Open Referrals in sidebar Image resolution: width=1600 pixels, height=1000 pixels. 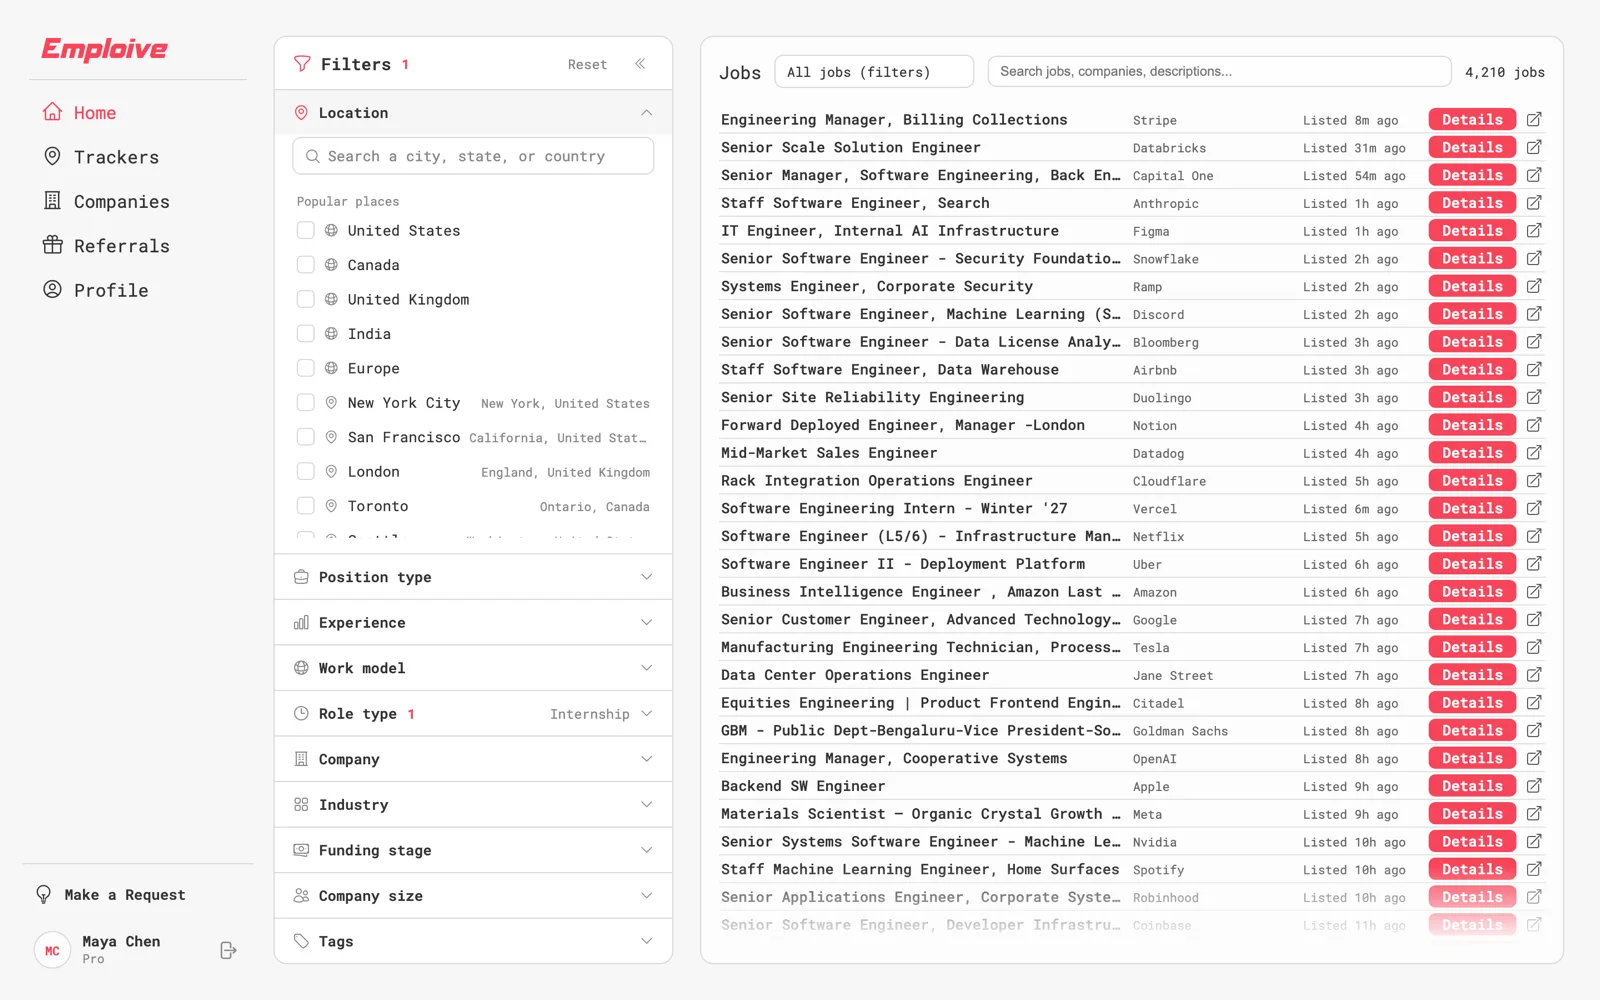click(x=106, y=246)
